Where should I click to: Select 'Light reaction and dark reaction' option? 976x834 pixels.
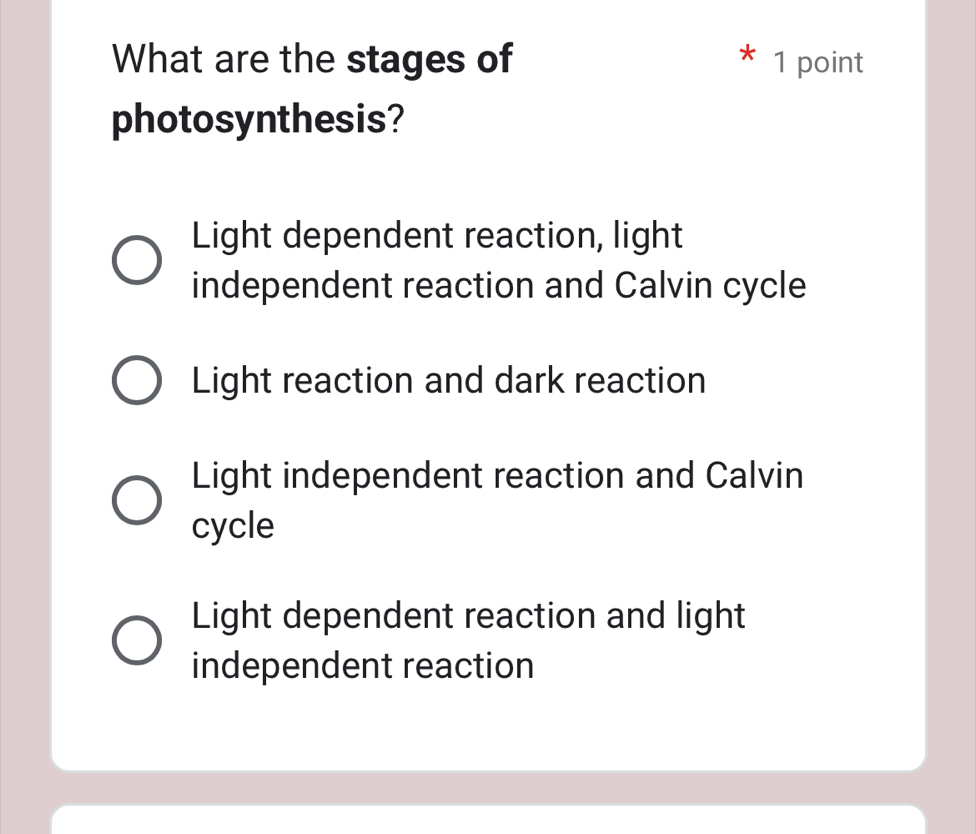click(136, 379)
